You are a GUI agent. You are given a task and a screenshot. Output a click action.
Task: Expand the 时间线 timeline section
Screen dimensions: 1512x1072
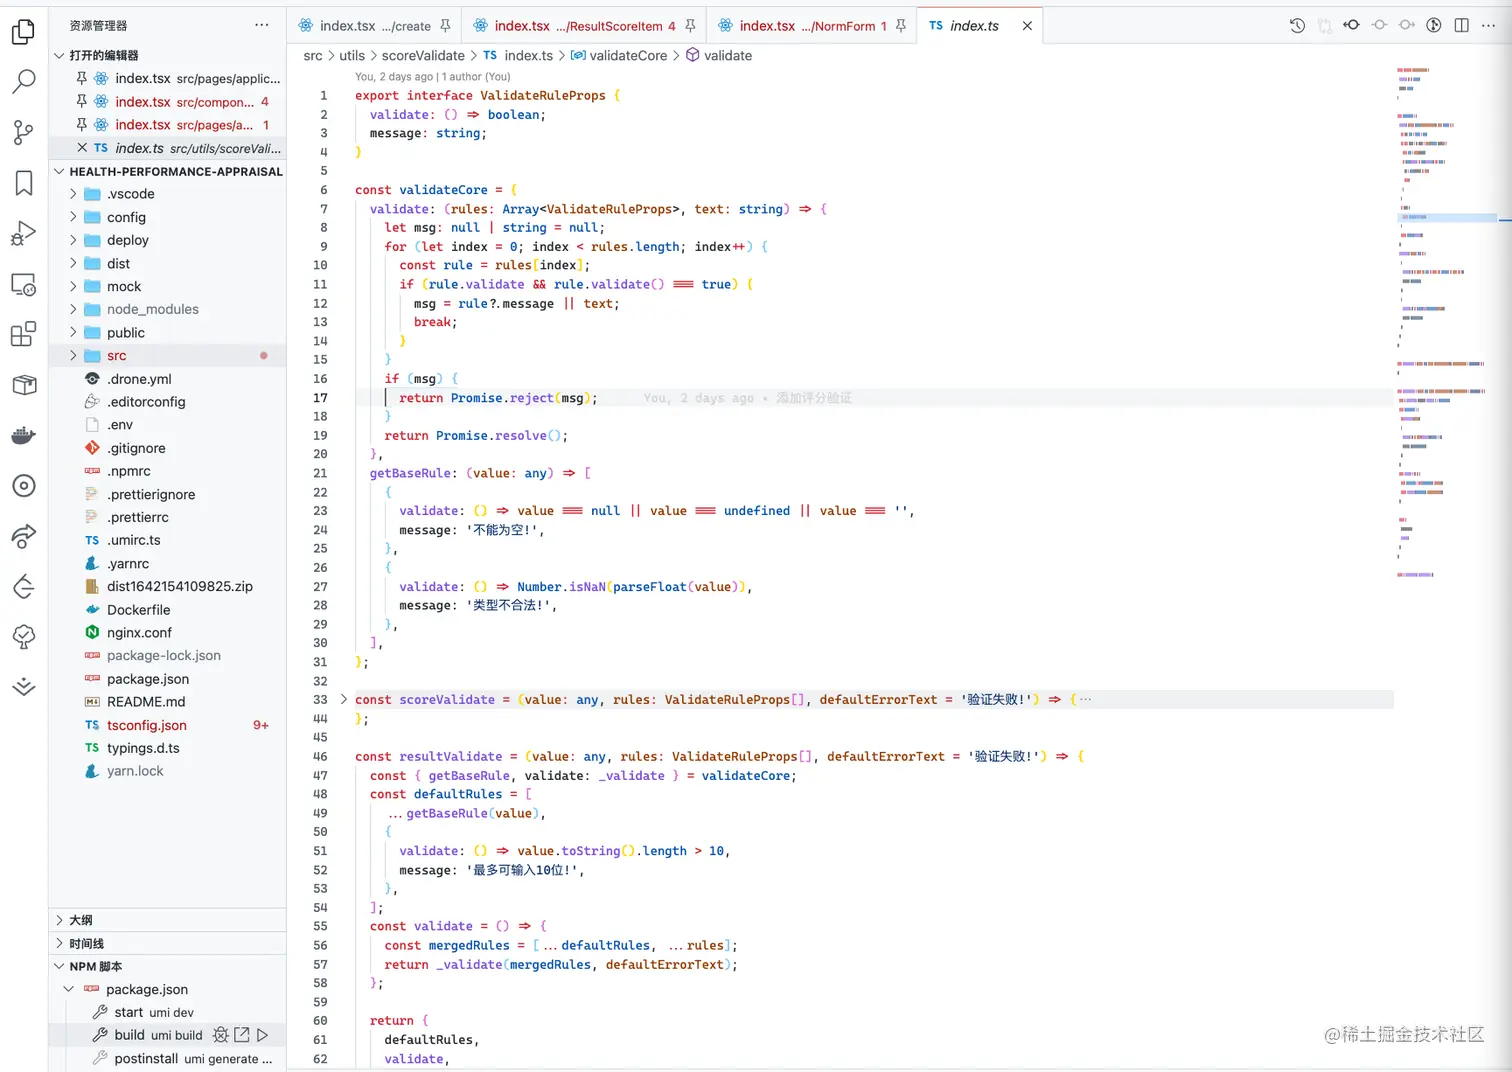[x=167, y=943]
